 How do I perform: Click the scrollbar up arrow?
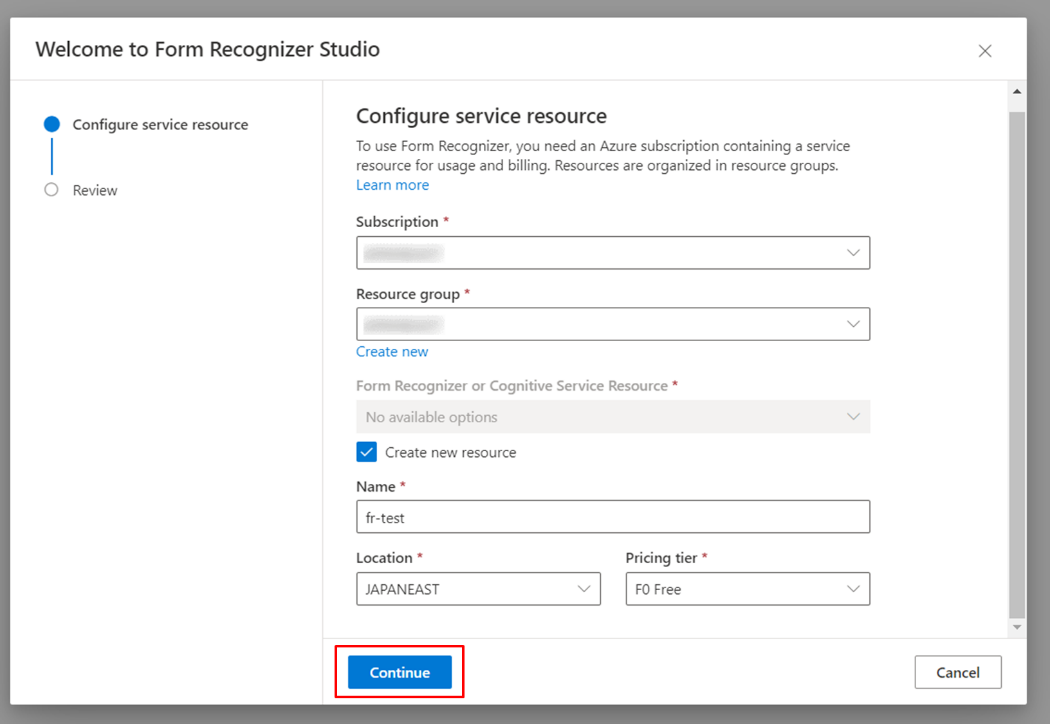click(1017, 91)
